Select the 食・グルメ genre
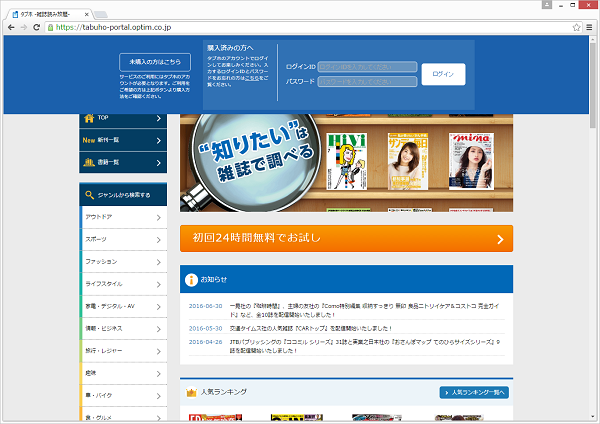The width and height of the screenshot is (600, 424). tap(123, 415)
